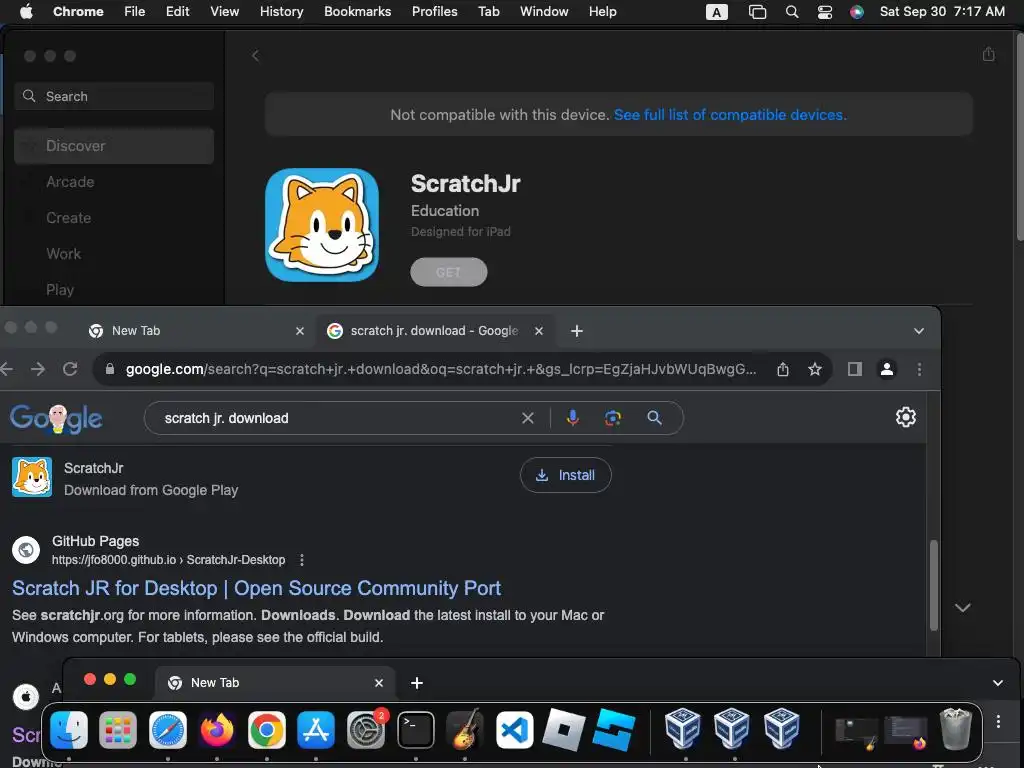Switch to the scratch jr. download tab
The image size is (1024, 768).
pos(434,331)
